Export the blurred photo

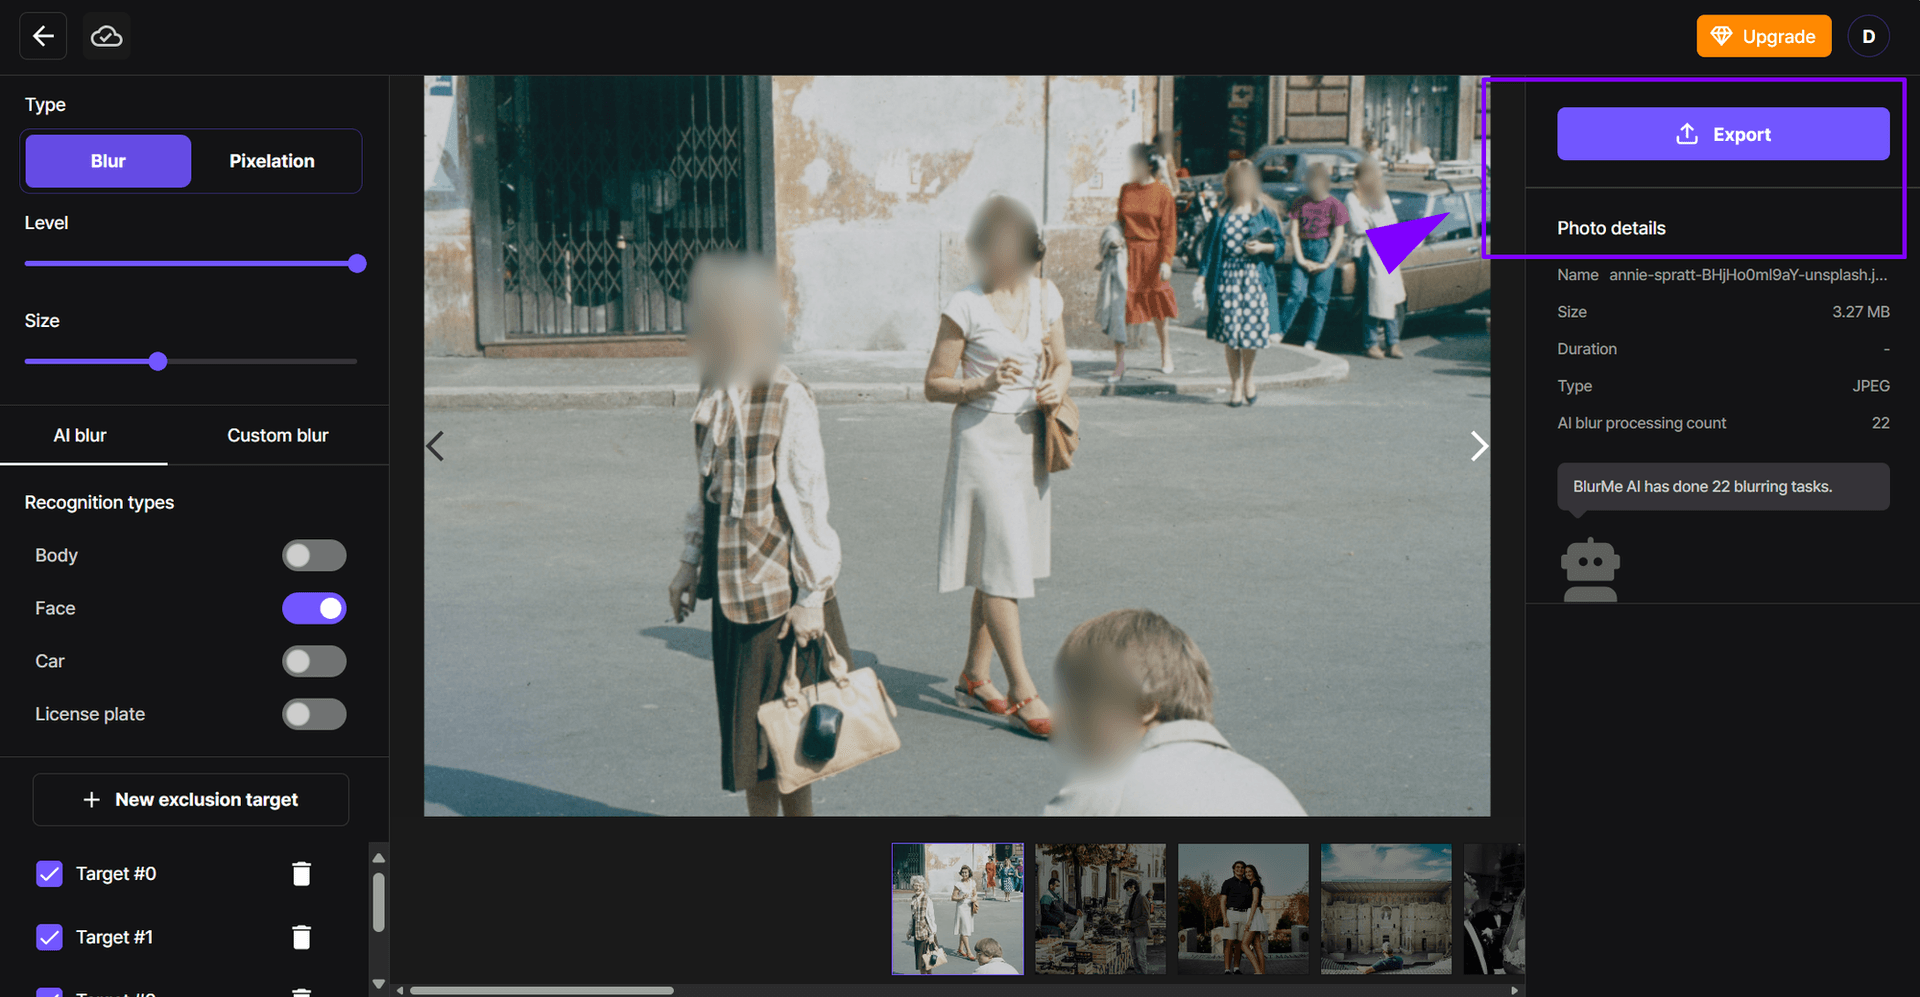[1722, 134]
